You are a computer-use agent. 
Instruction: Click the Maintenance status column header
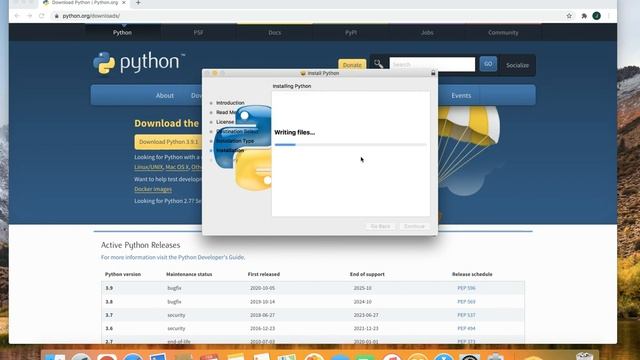tap(189, 274)
